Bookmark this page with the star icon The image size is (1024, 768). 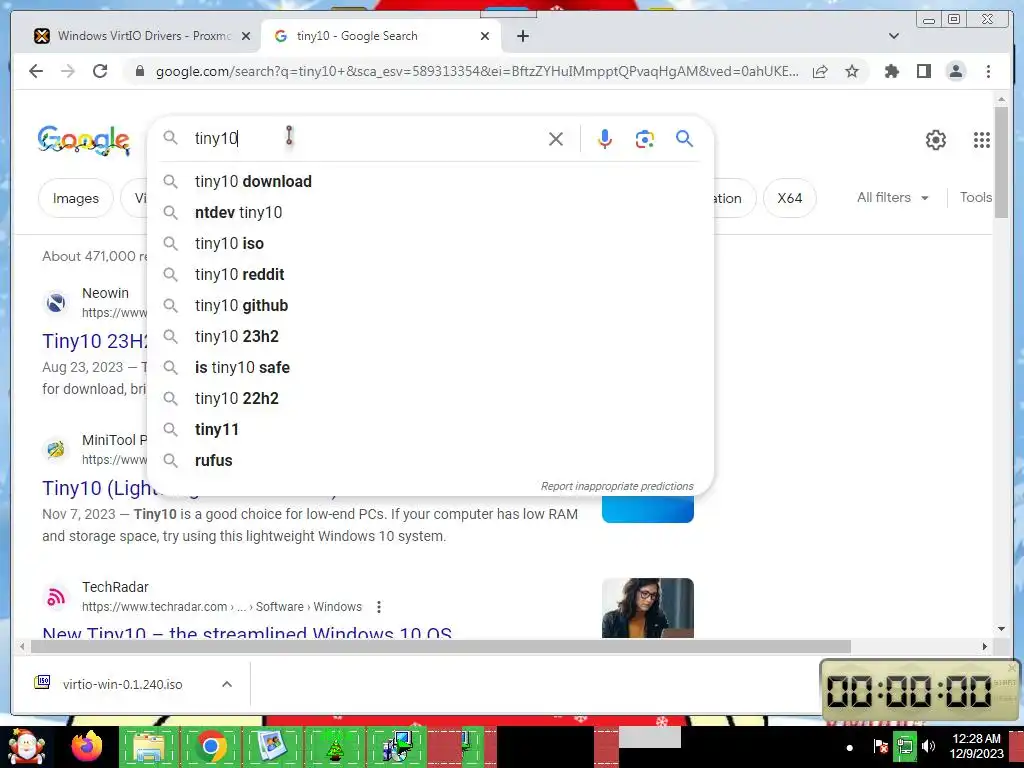(852, 71)
